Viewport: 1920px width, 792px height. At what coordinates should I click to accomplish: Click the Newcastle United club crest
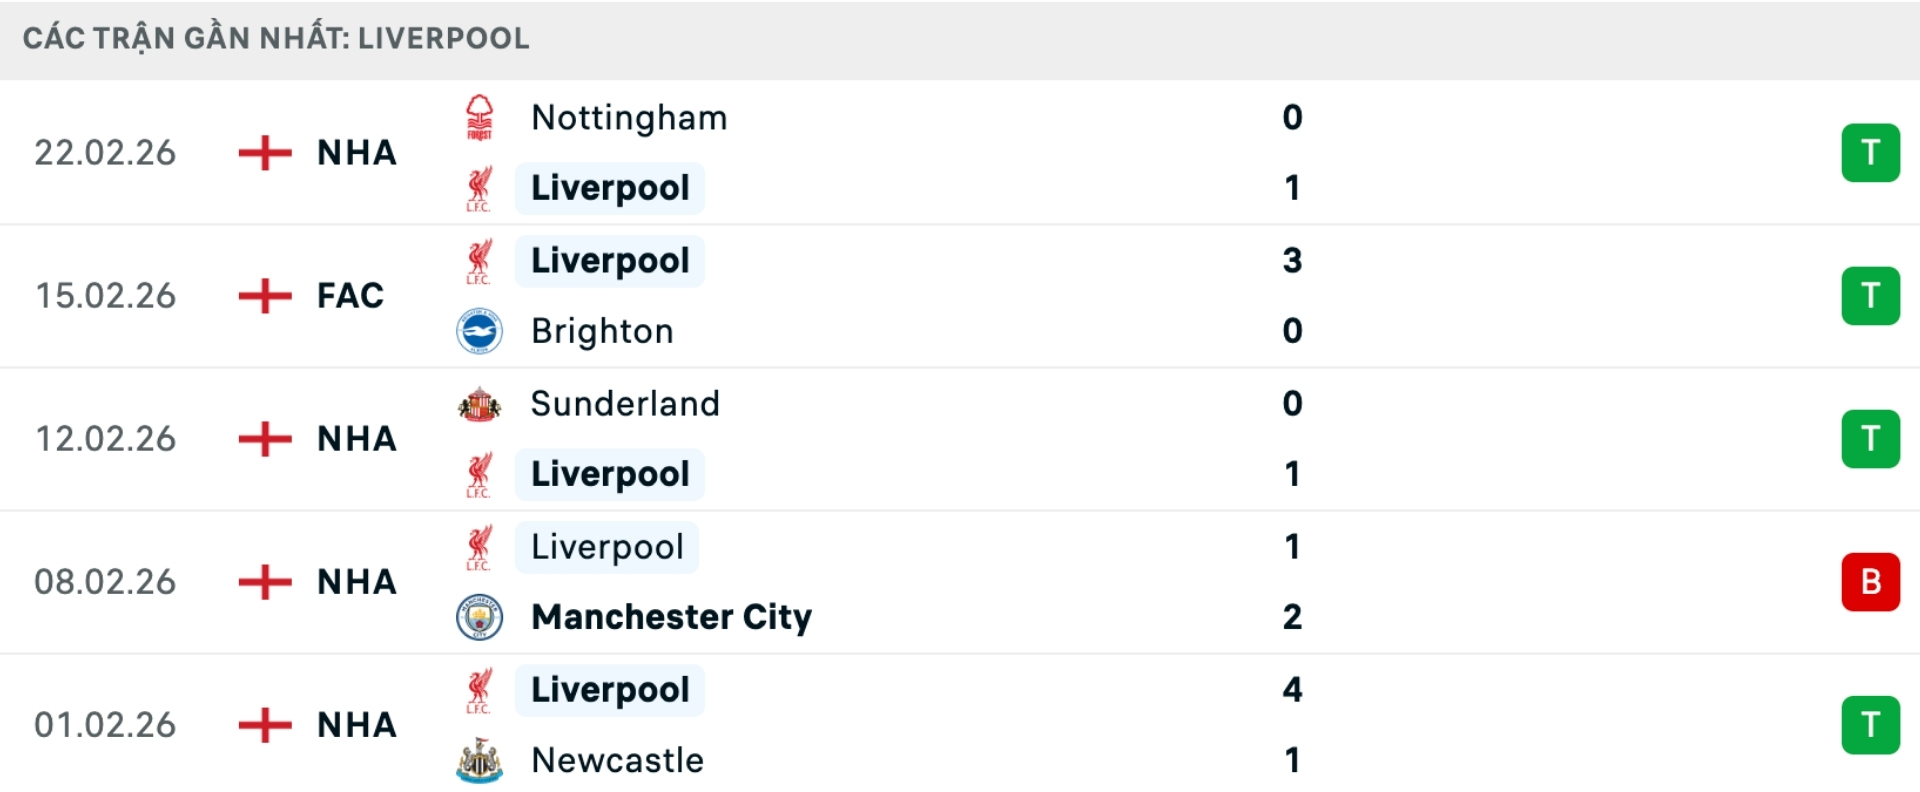click(x=480, y=760)
